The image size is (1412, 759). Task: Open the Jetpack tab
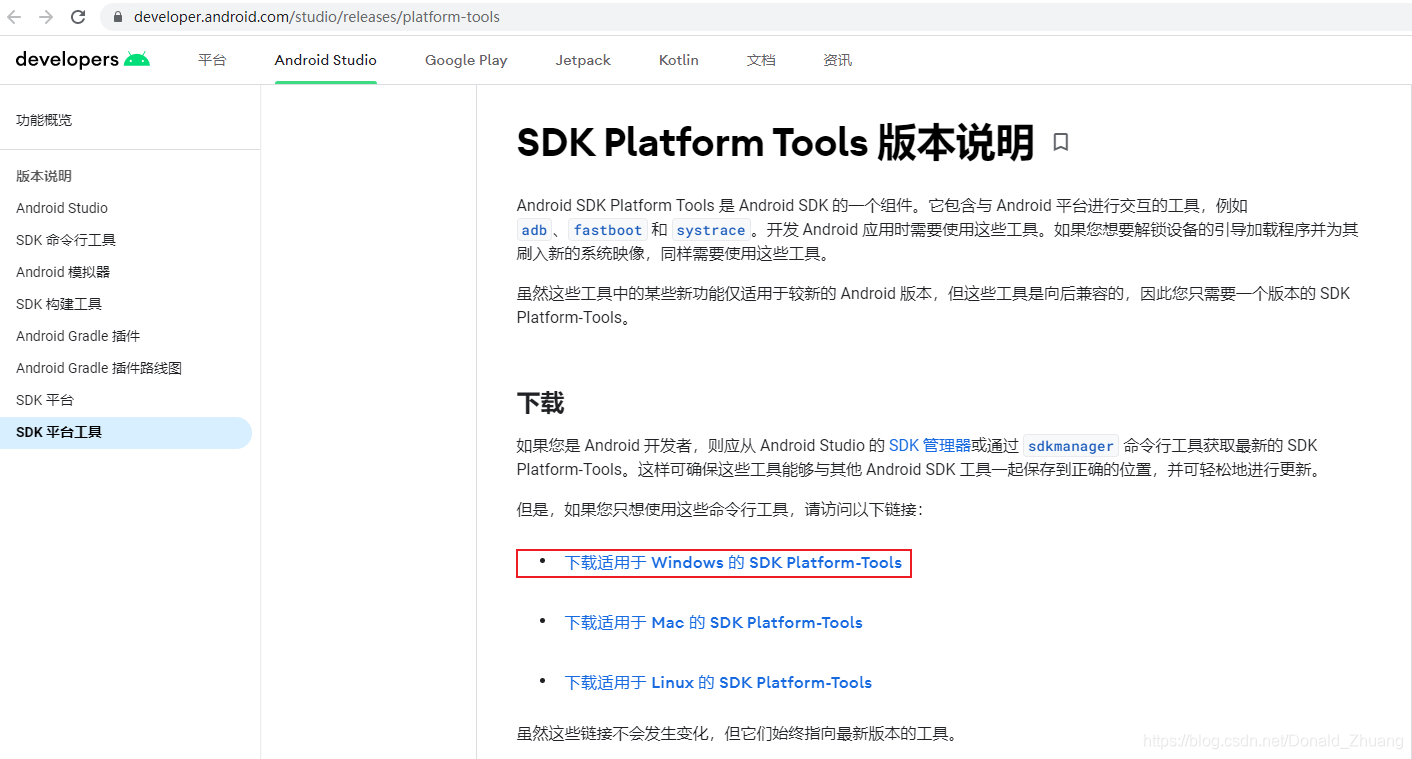click(583, 60)
